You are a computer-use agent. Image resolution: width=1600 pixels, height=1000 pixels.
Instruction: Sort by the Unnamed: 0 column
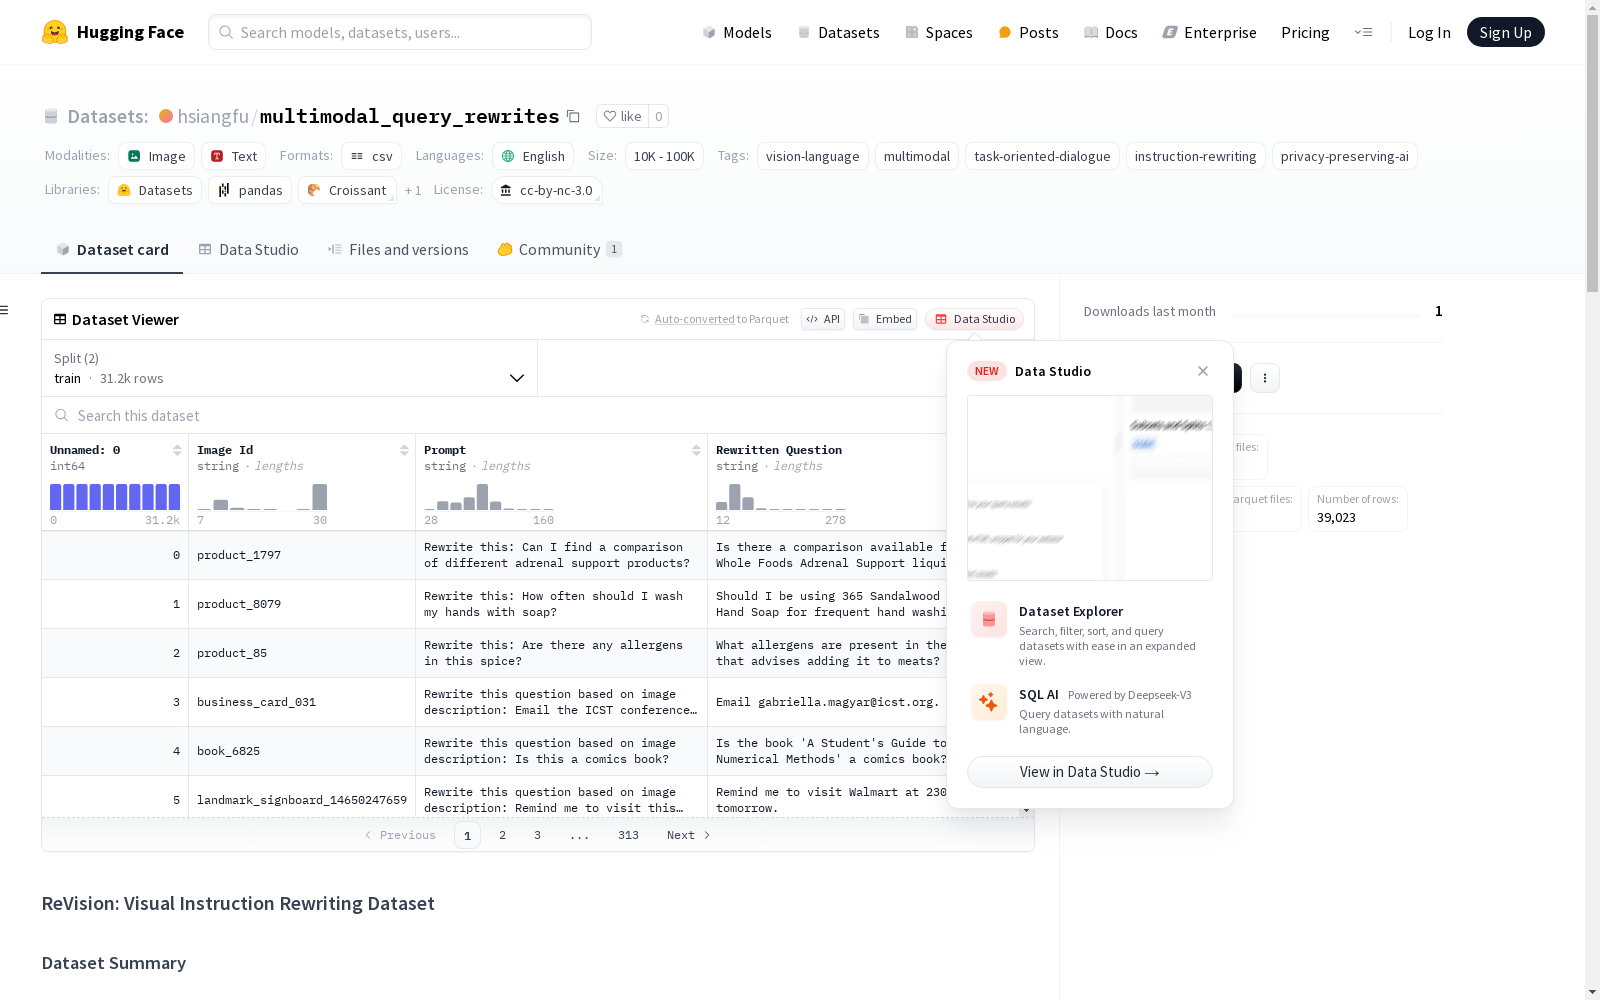pos(177,450)
